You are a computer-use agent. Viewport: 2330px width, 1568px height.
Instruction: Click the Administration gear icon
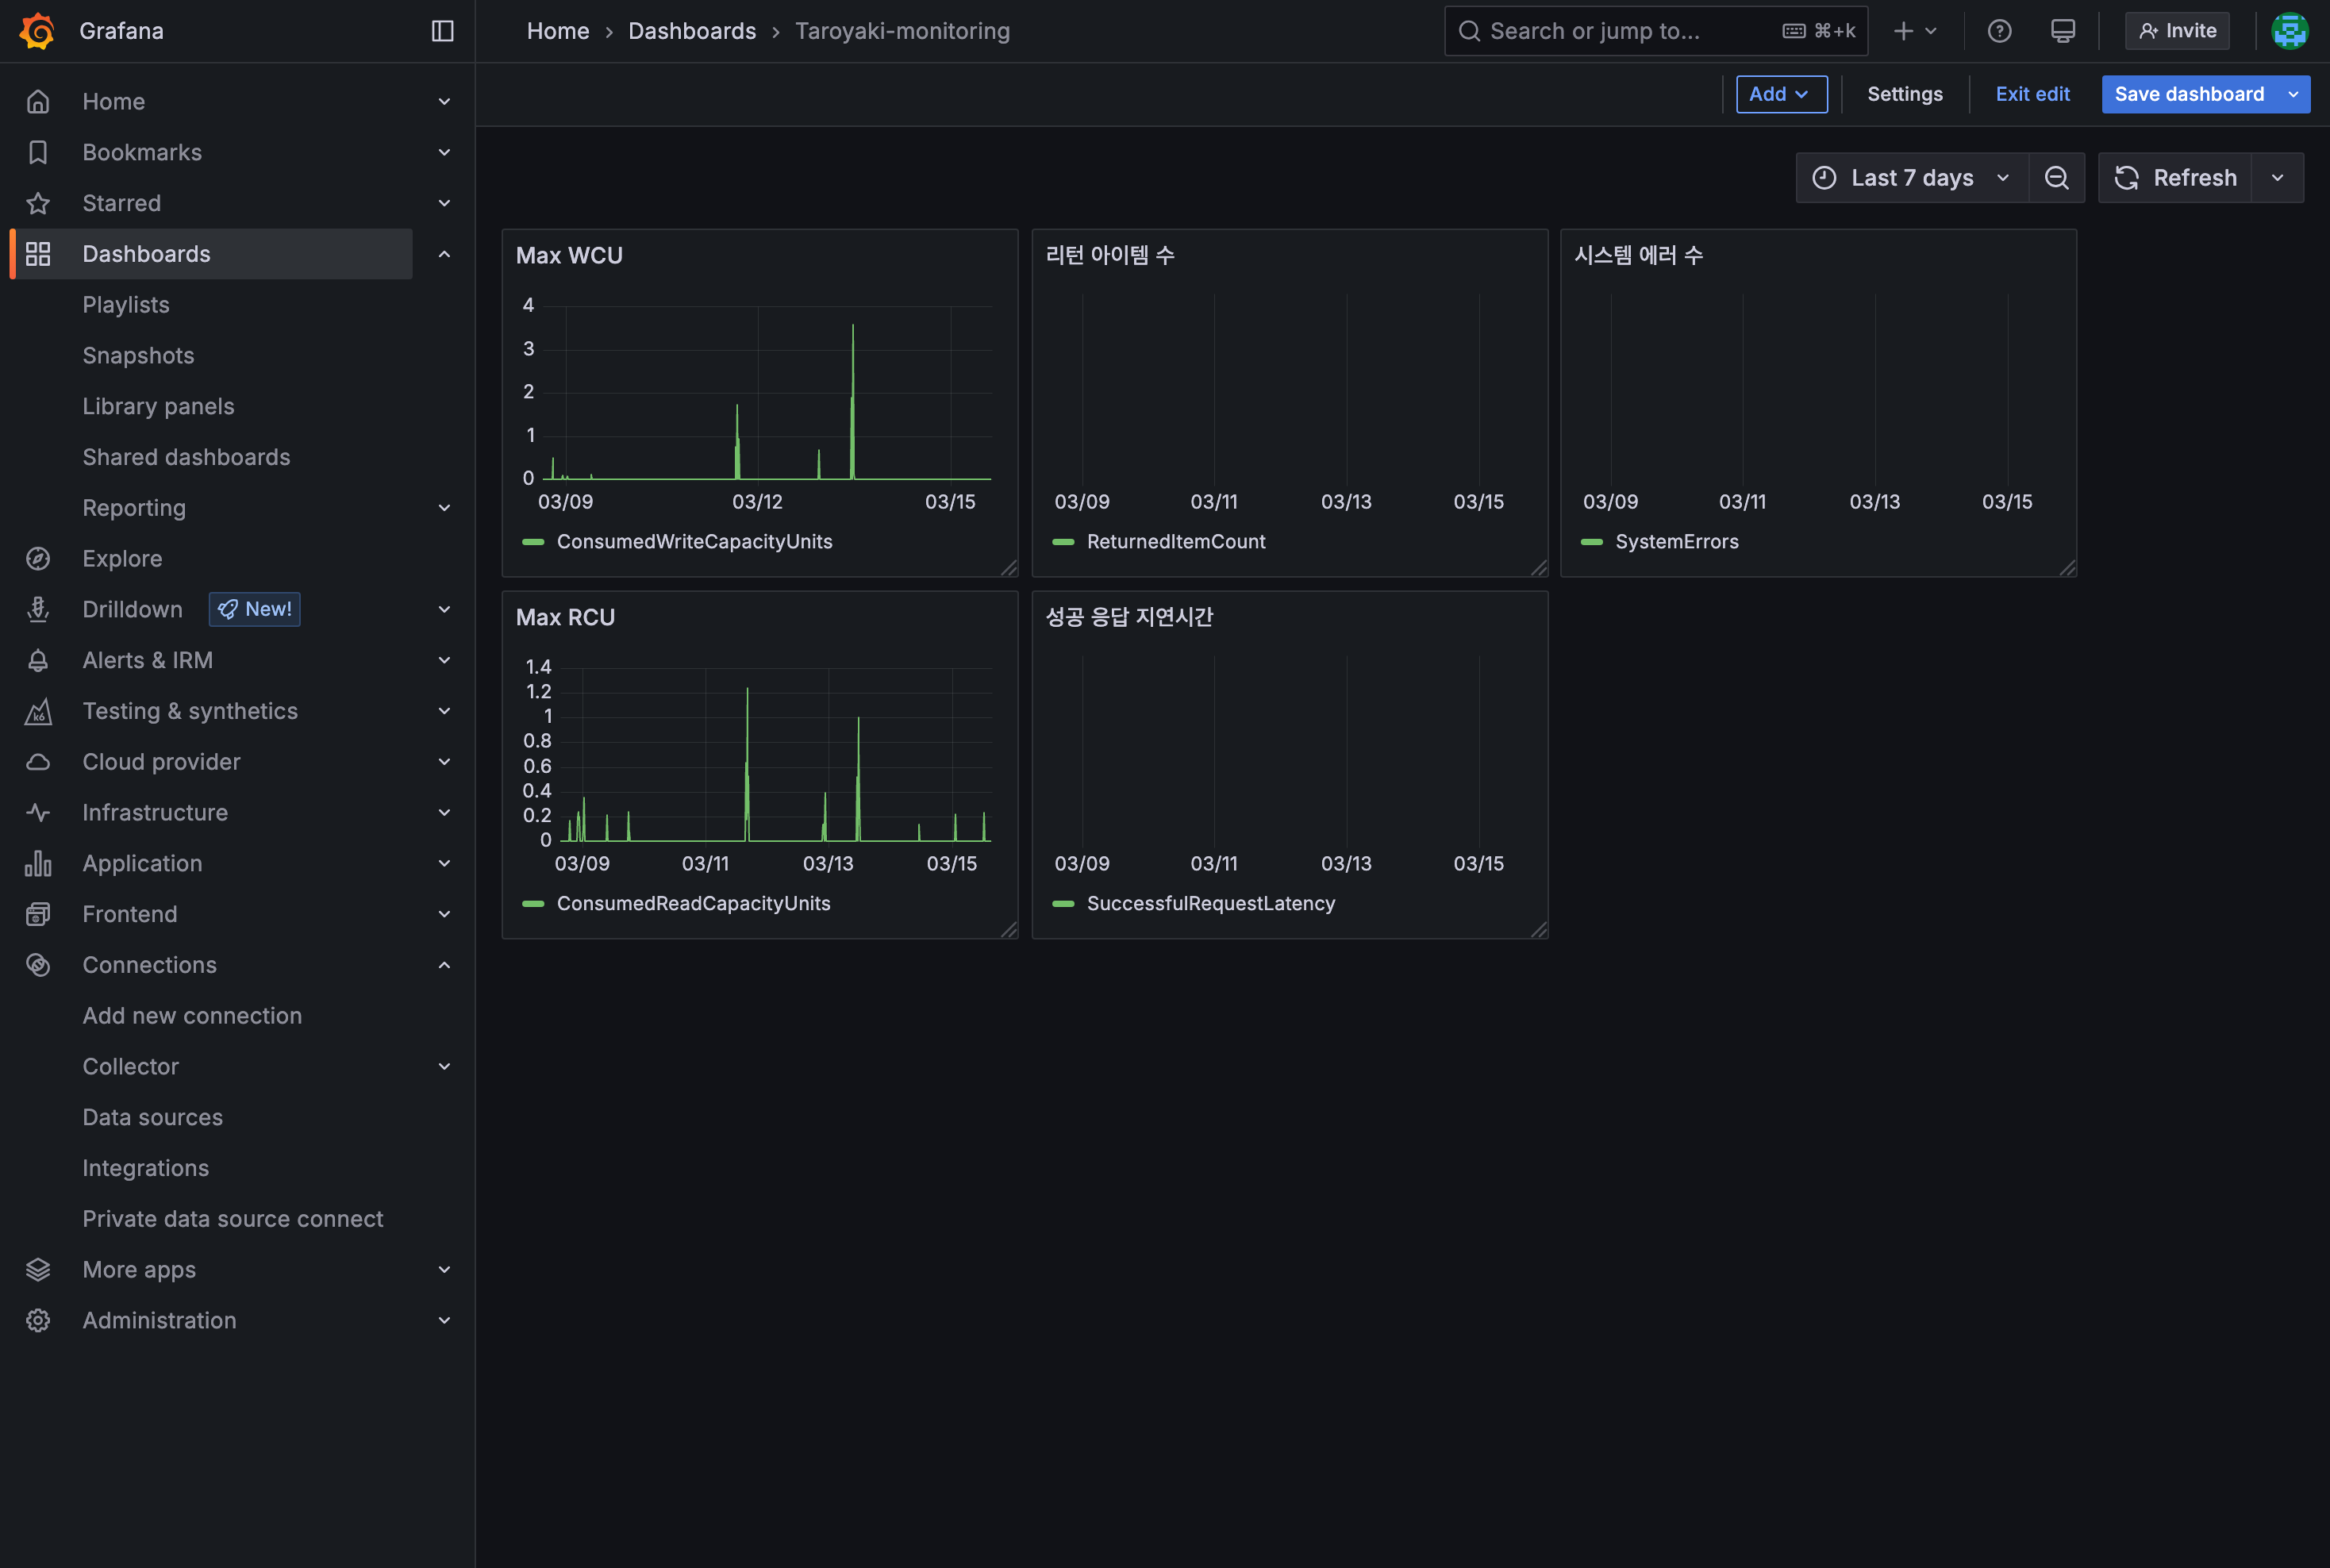38,1320
